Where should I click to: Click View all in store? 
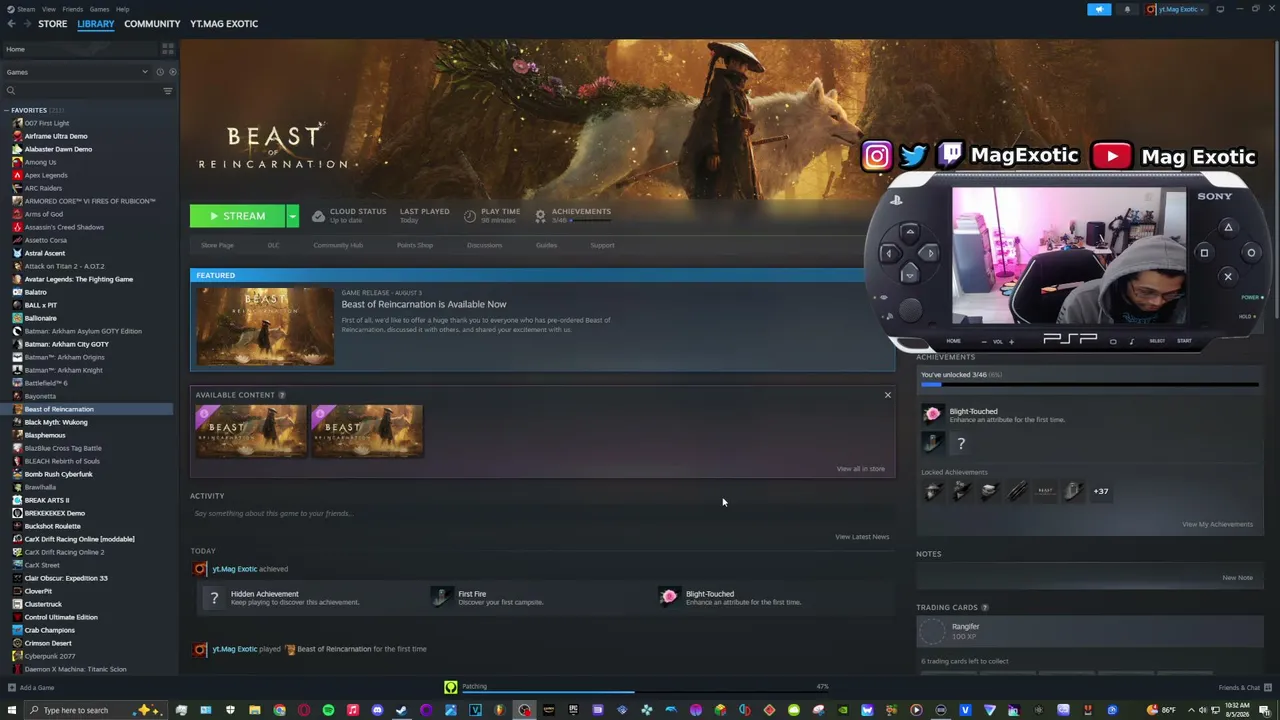(x=860, y=469)
